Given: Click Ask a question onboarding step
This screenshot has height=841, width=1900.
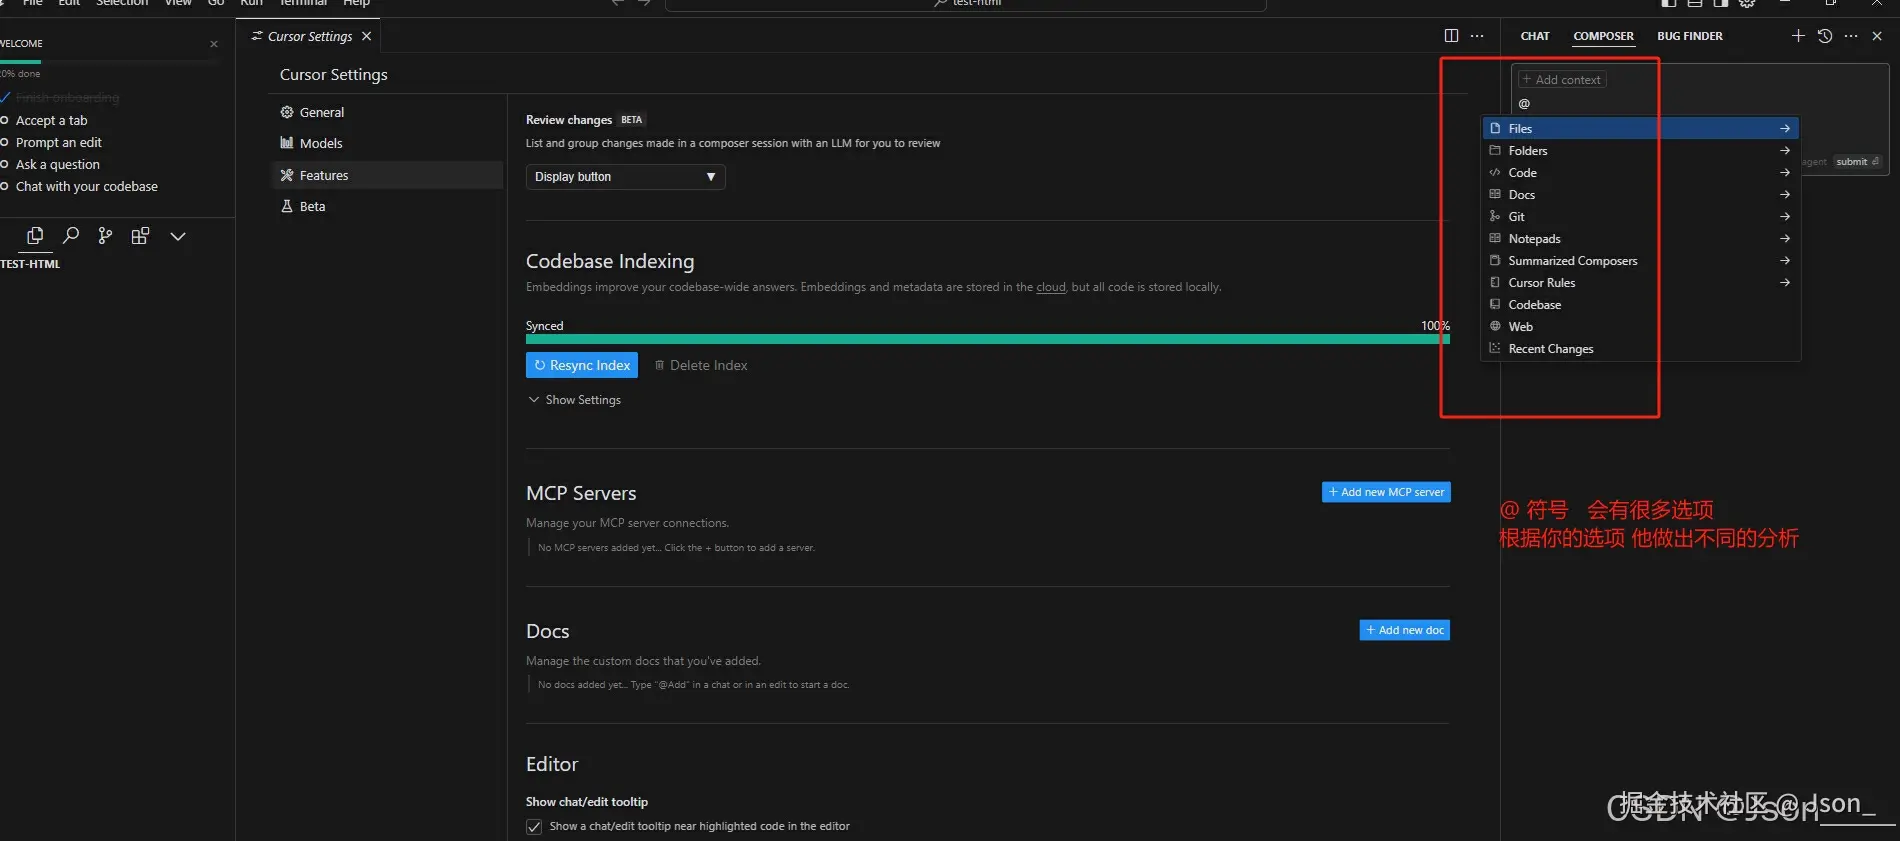Looking at the screenshot, I should click(x=57, y=164).
